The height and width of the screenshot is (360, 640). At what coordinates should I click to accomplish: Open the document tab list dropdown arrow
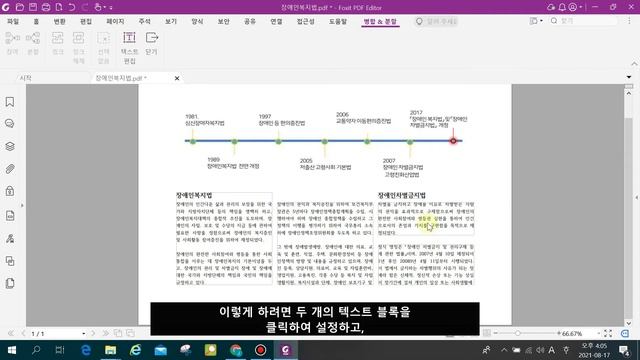point(629,77)
